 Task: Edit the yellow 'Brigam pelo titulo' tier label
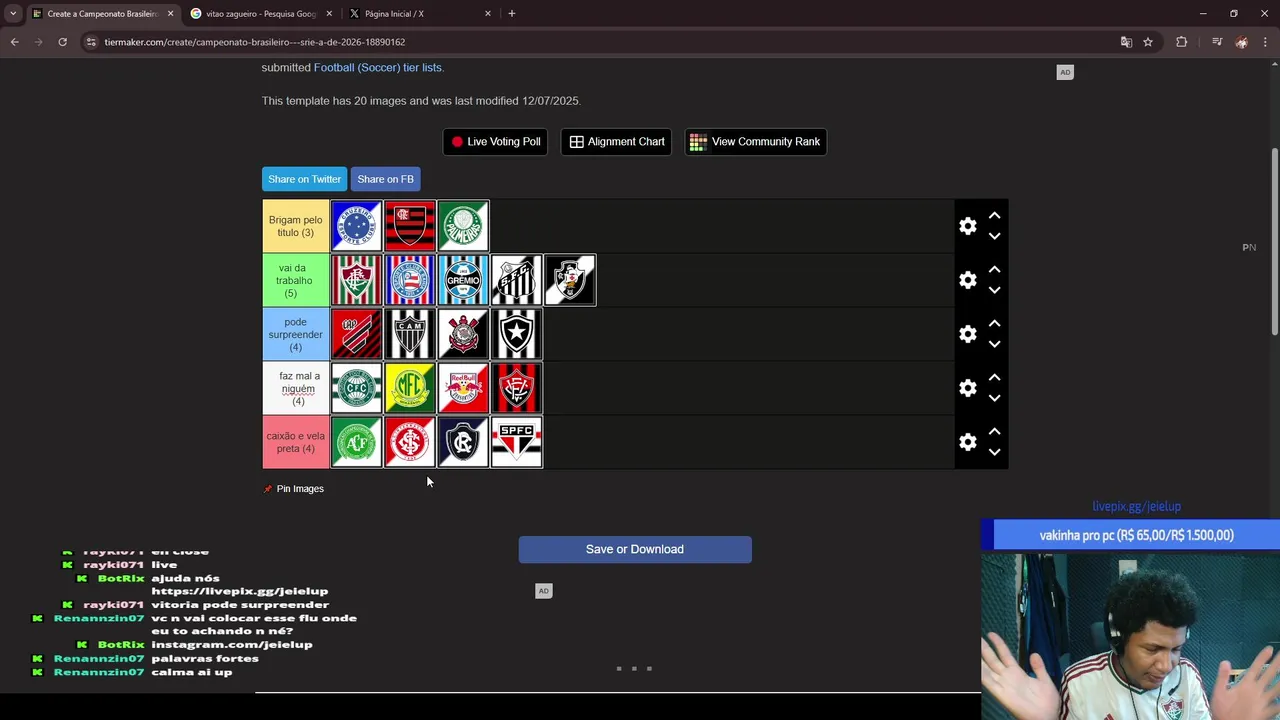(x=295, y=226)
